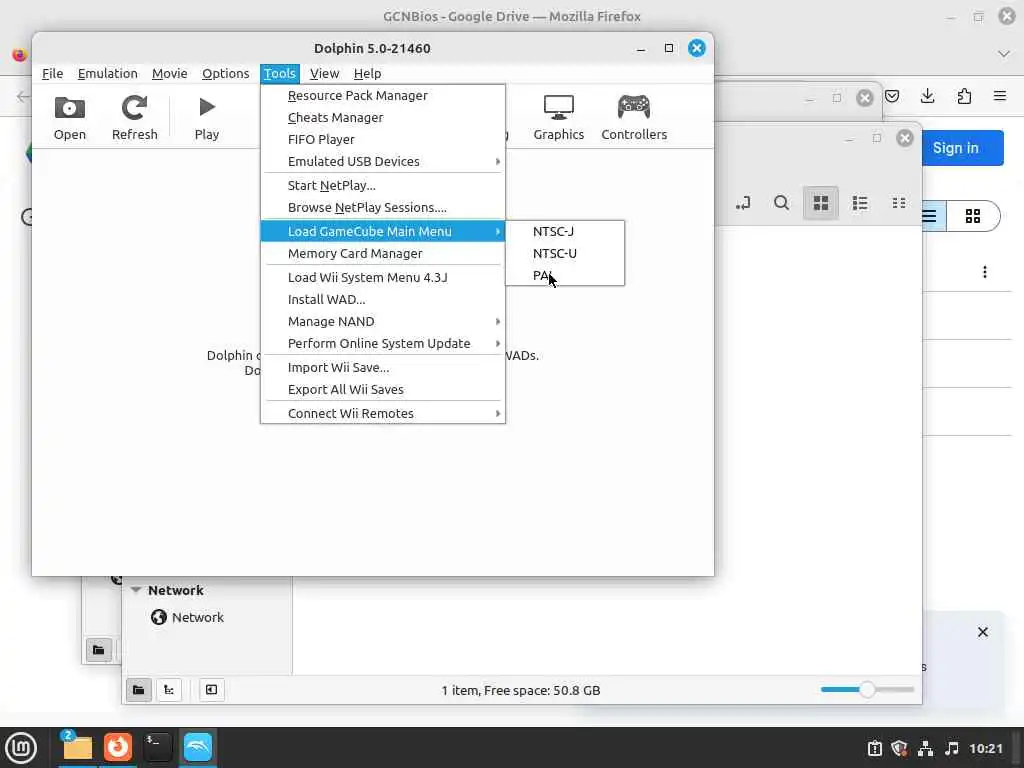Dismiss the Drive notification with X
Image resolution: width=1024 pixels, height=768 pixels.
[983, 632]
